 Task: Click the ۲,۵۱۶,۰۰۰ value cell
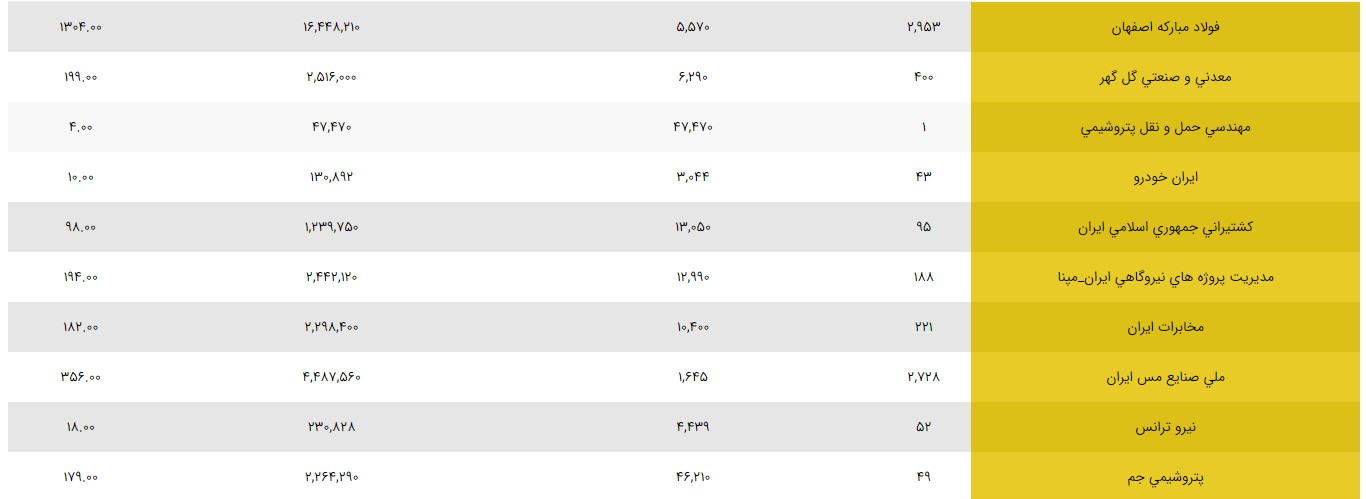(331, 77)
